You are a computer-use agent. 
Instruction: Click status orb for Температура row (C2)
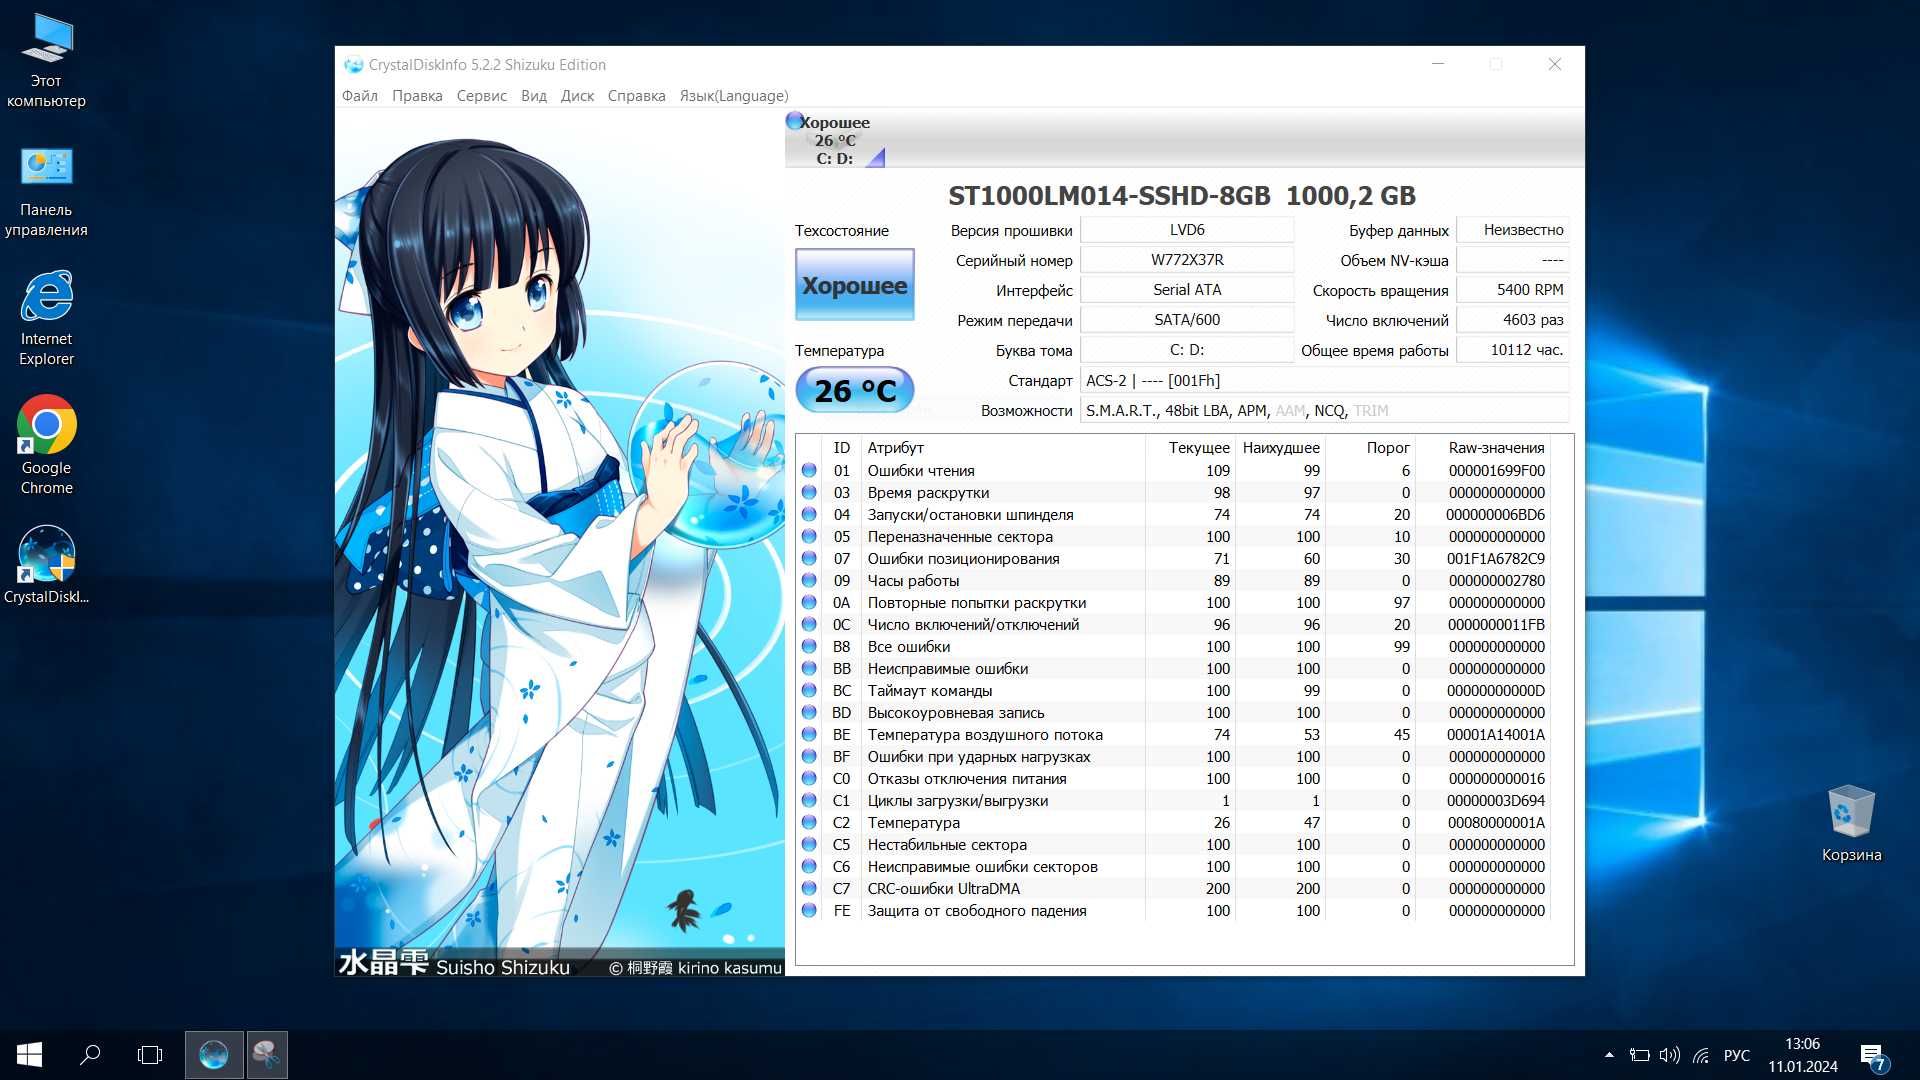(x=809, y=823)
